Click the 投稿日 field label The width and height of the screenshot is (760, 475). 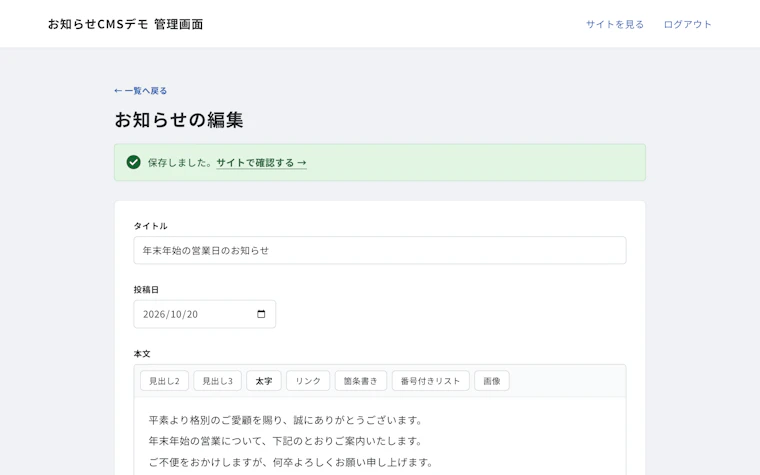(146, 289)
